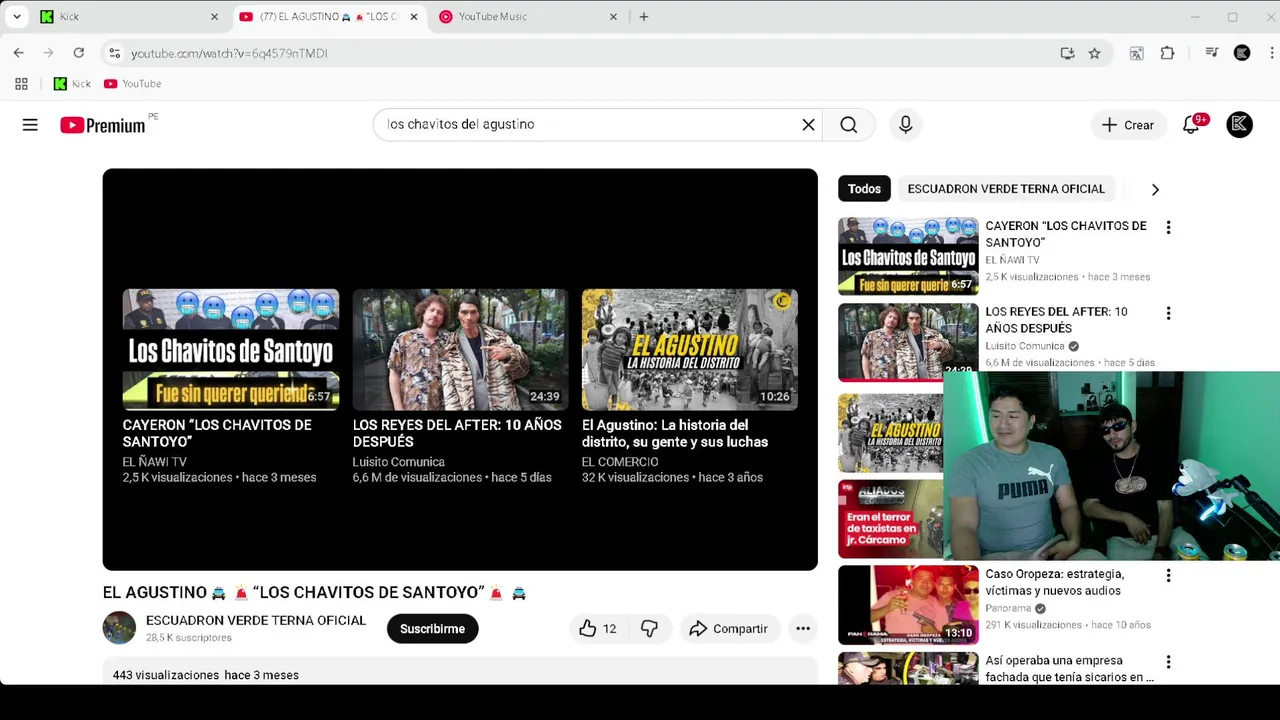Viewport: 1280px width, 720px height.
Task: Bookmark this page with the star icon
Action: point(1094,53)
